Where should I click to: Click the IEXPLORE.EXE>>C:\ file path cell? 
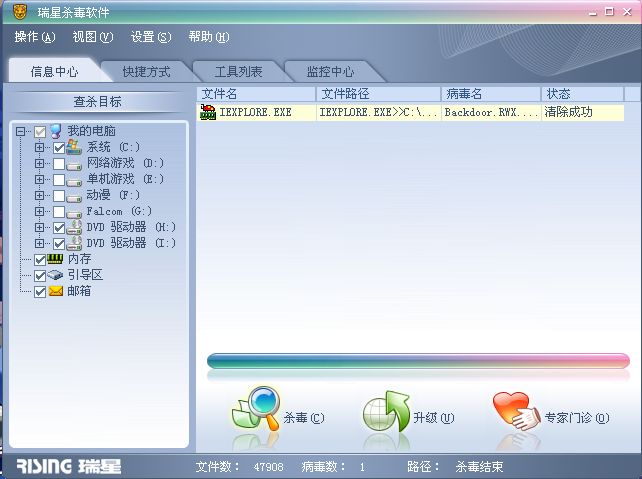coord(379,112)
